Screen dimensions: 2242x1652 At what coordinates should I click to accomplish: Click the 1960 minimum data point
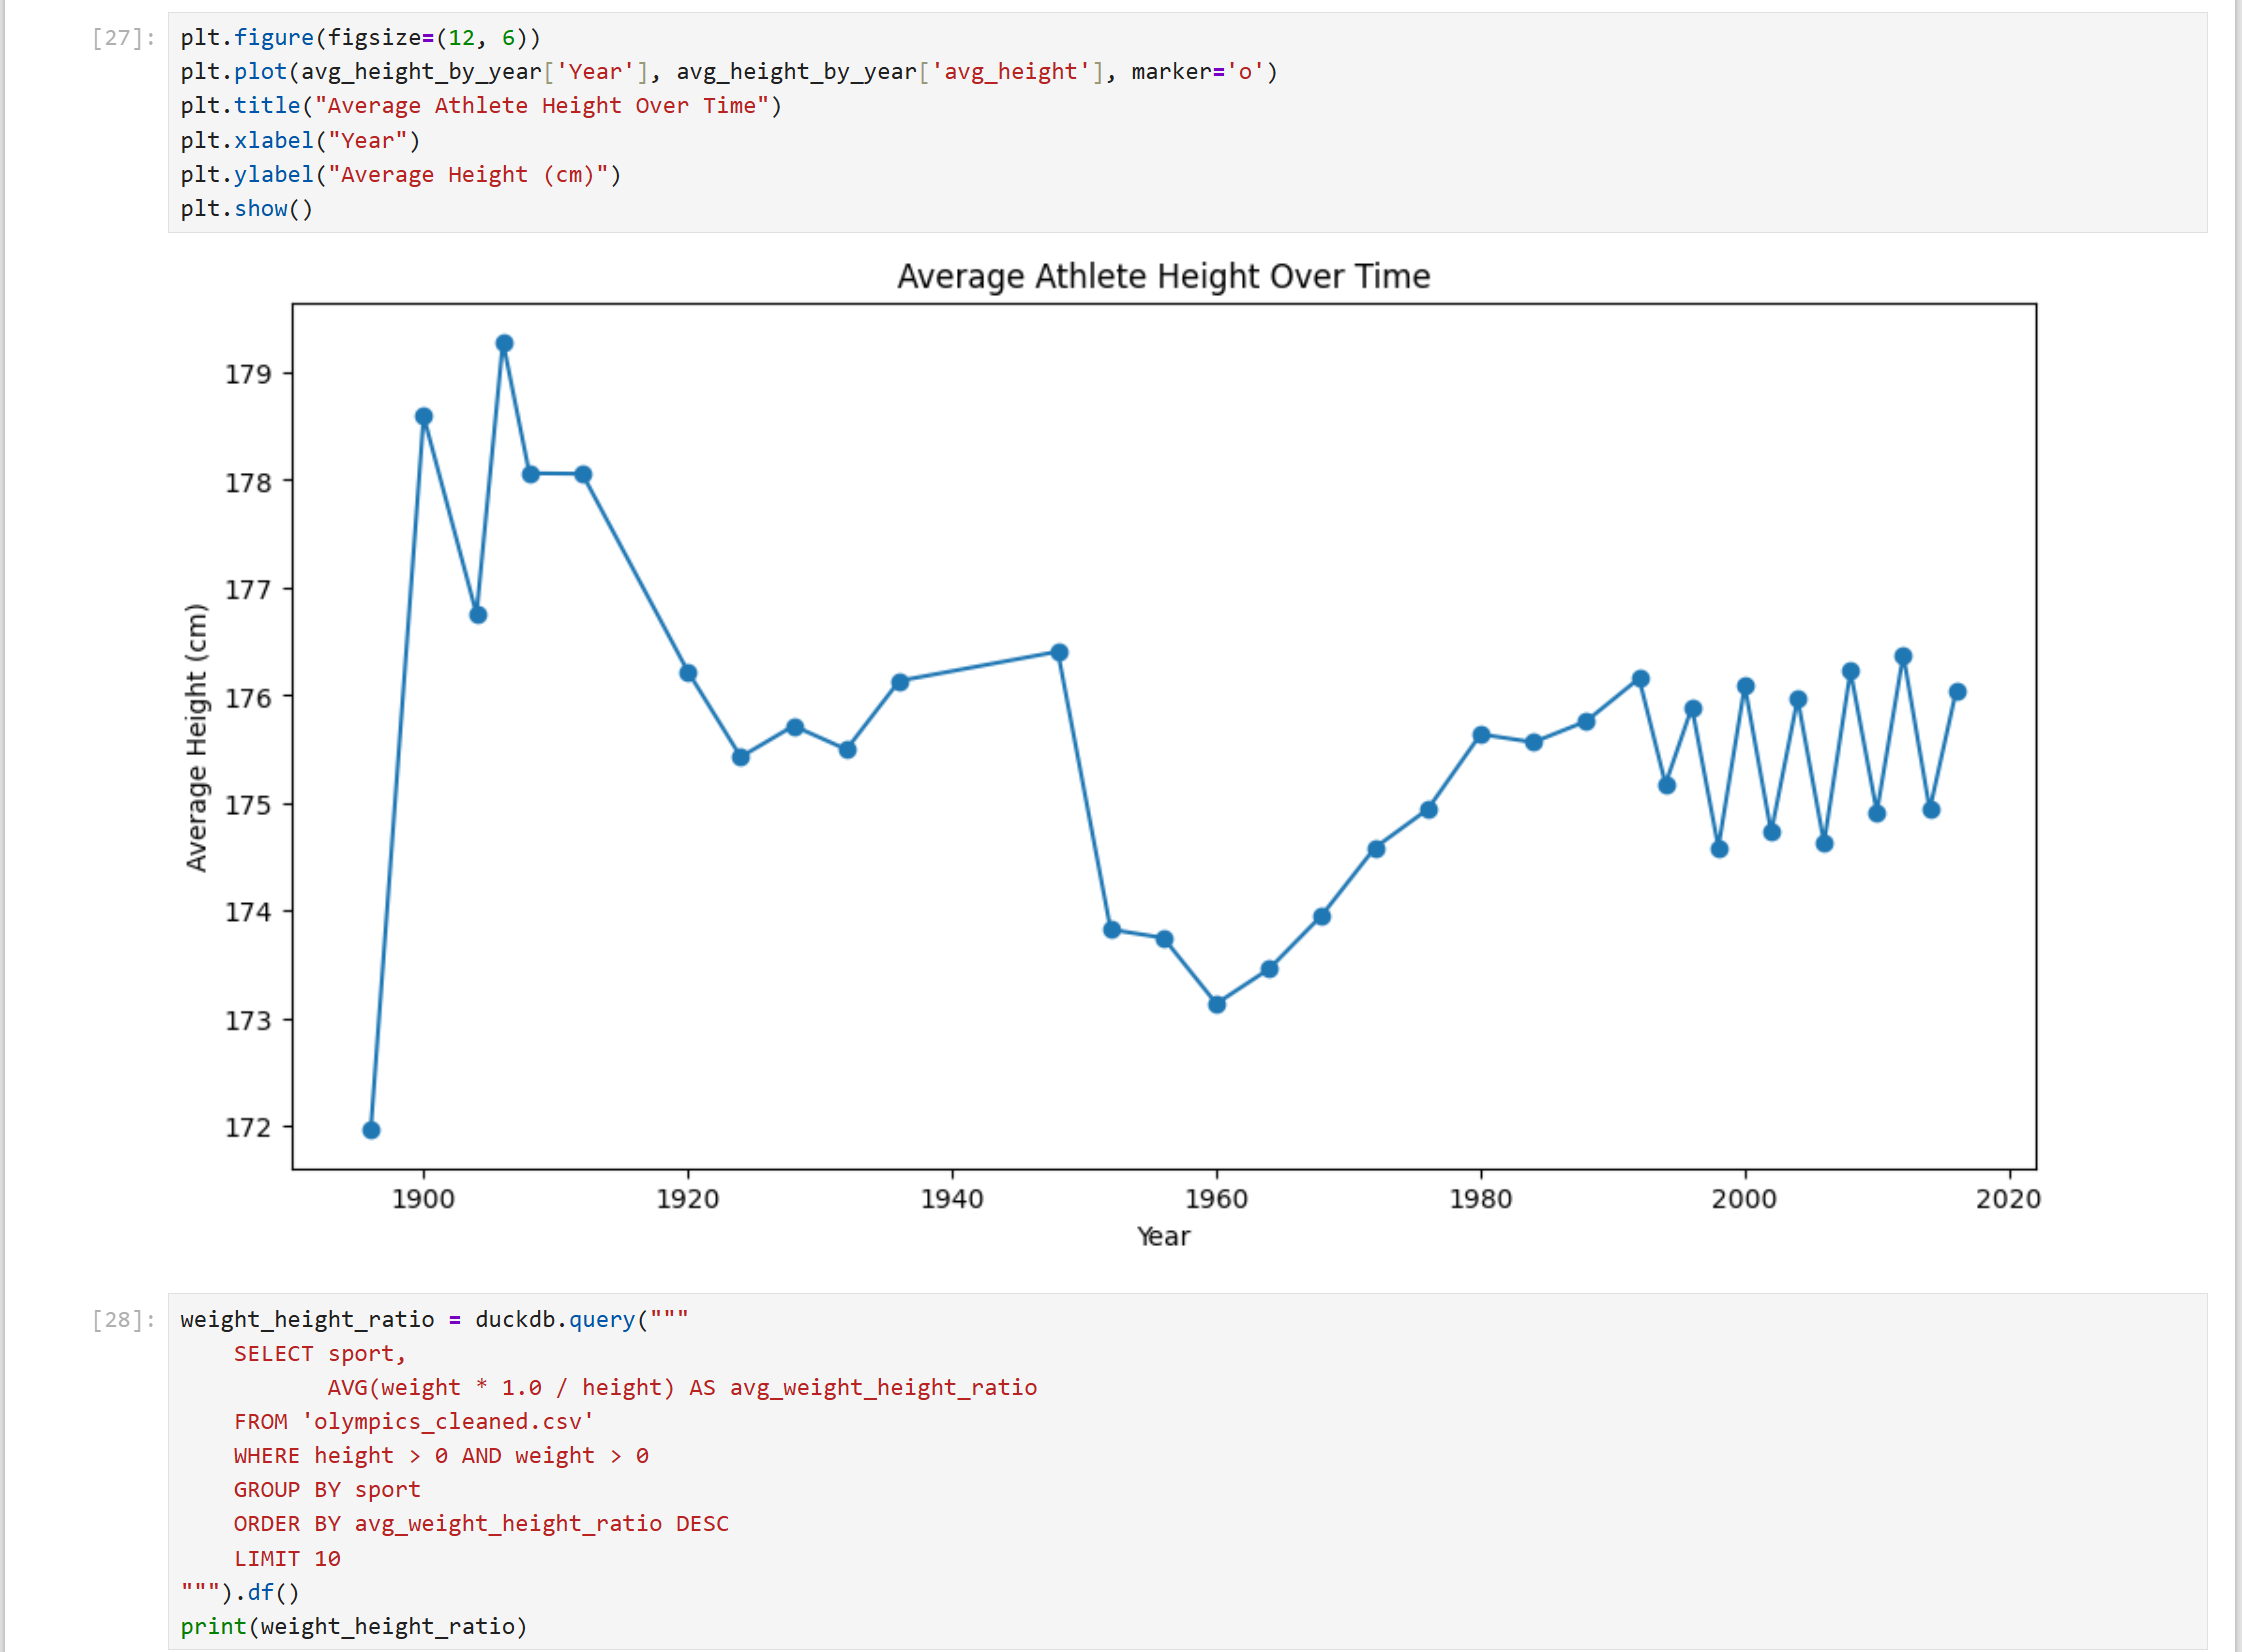click(x=1217, y=1004)
